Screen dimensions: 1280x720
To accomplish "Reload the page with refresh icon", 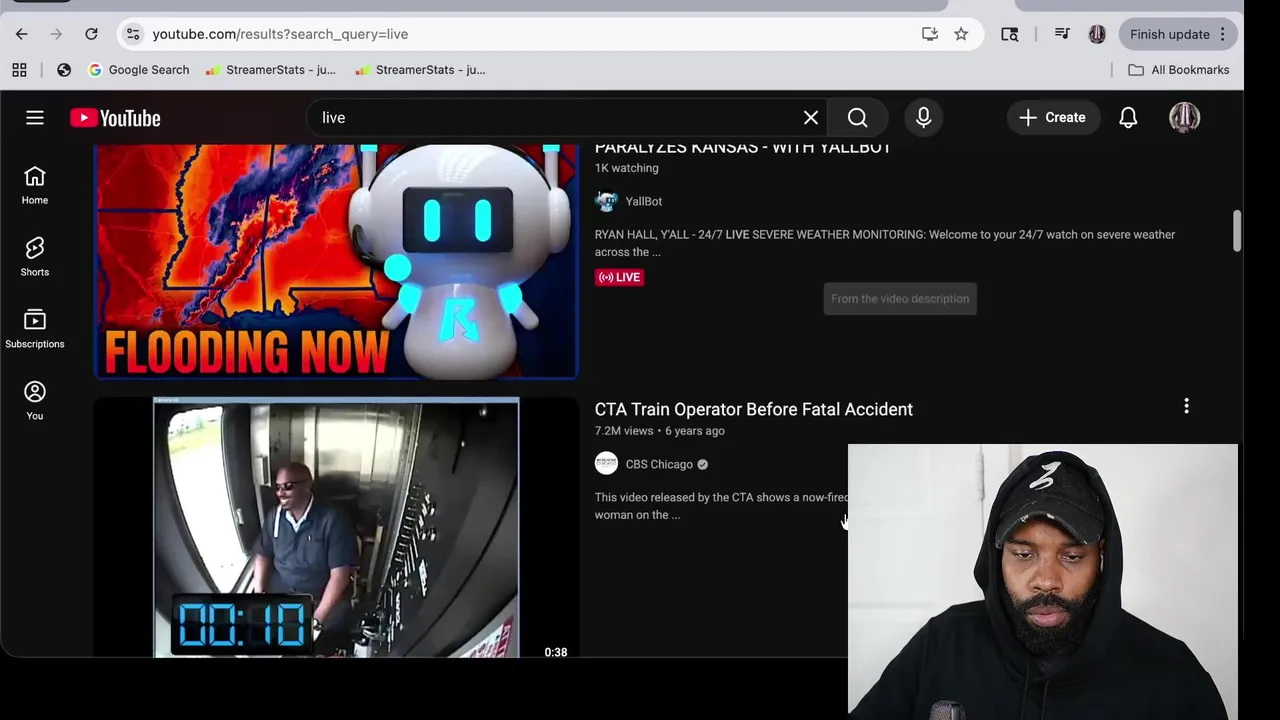I will [91, 34].
